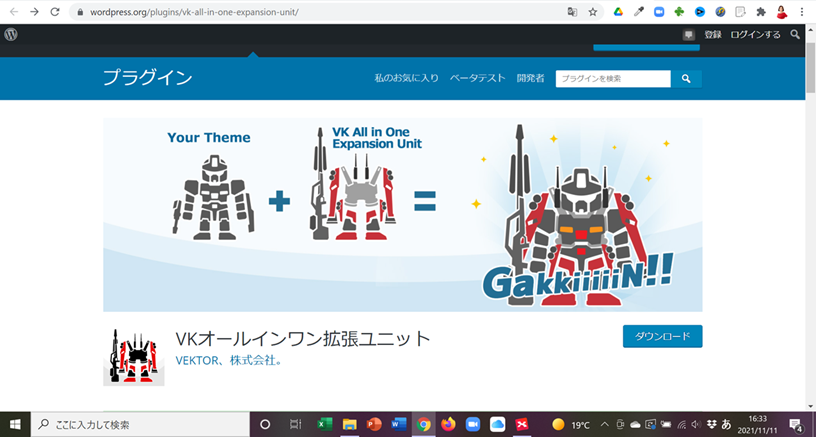Screen dimensions: 816x437
Task: Open the red X app on taskbar
Action: 522,425
